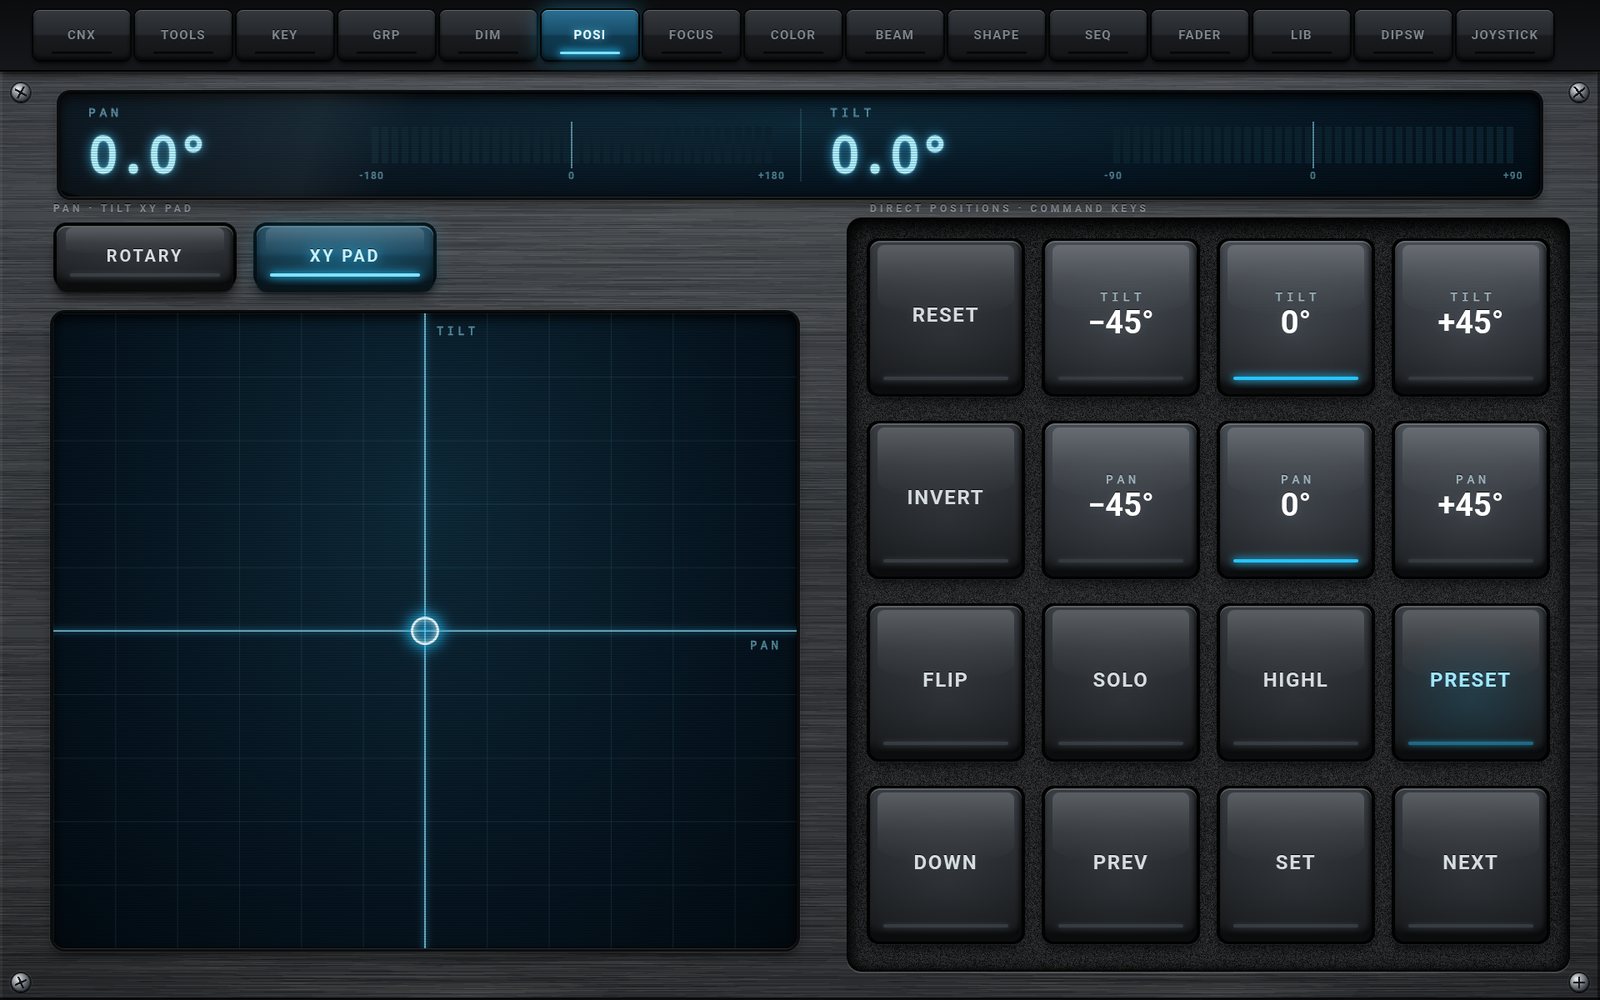This screenshot has width=1600, height=1000.
Task: Click the PAN 0.0° readout value
Action: click(147, 155)
